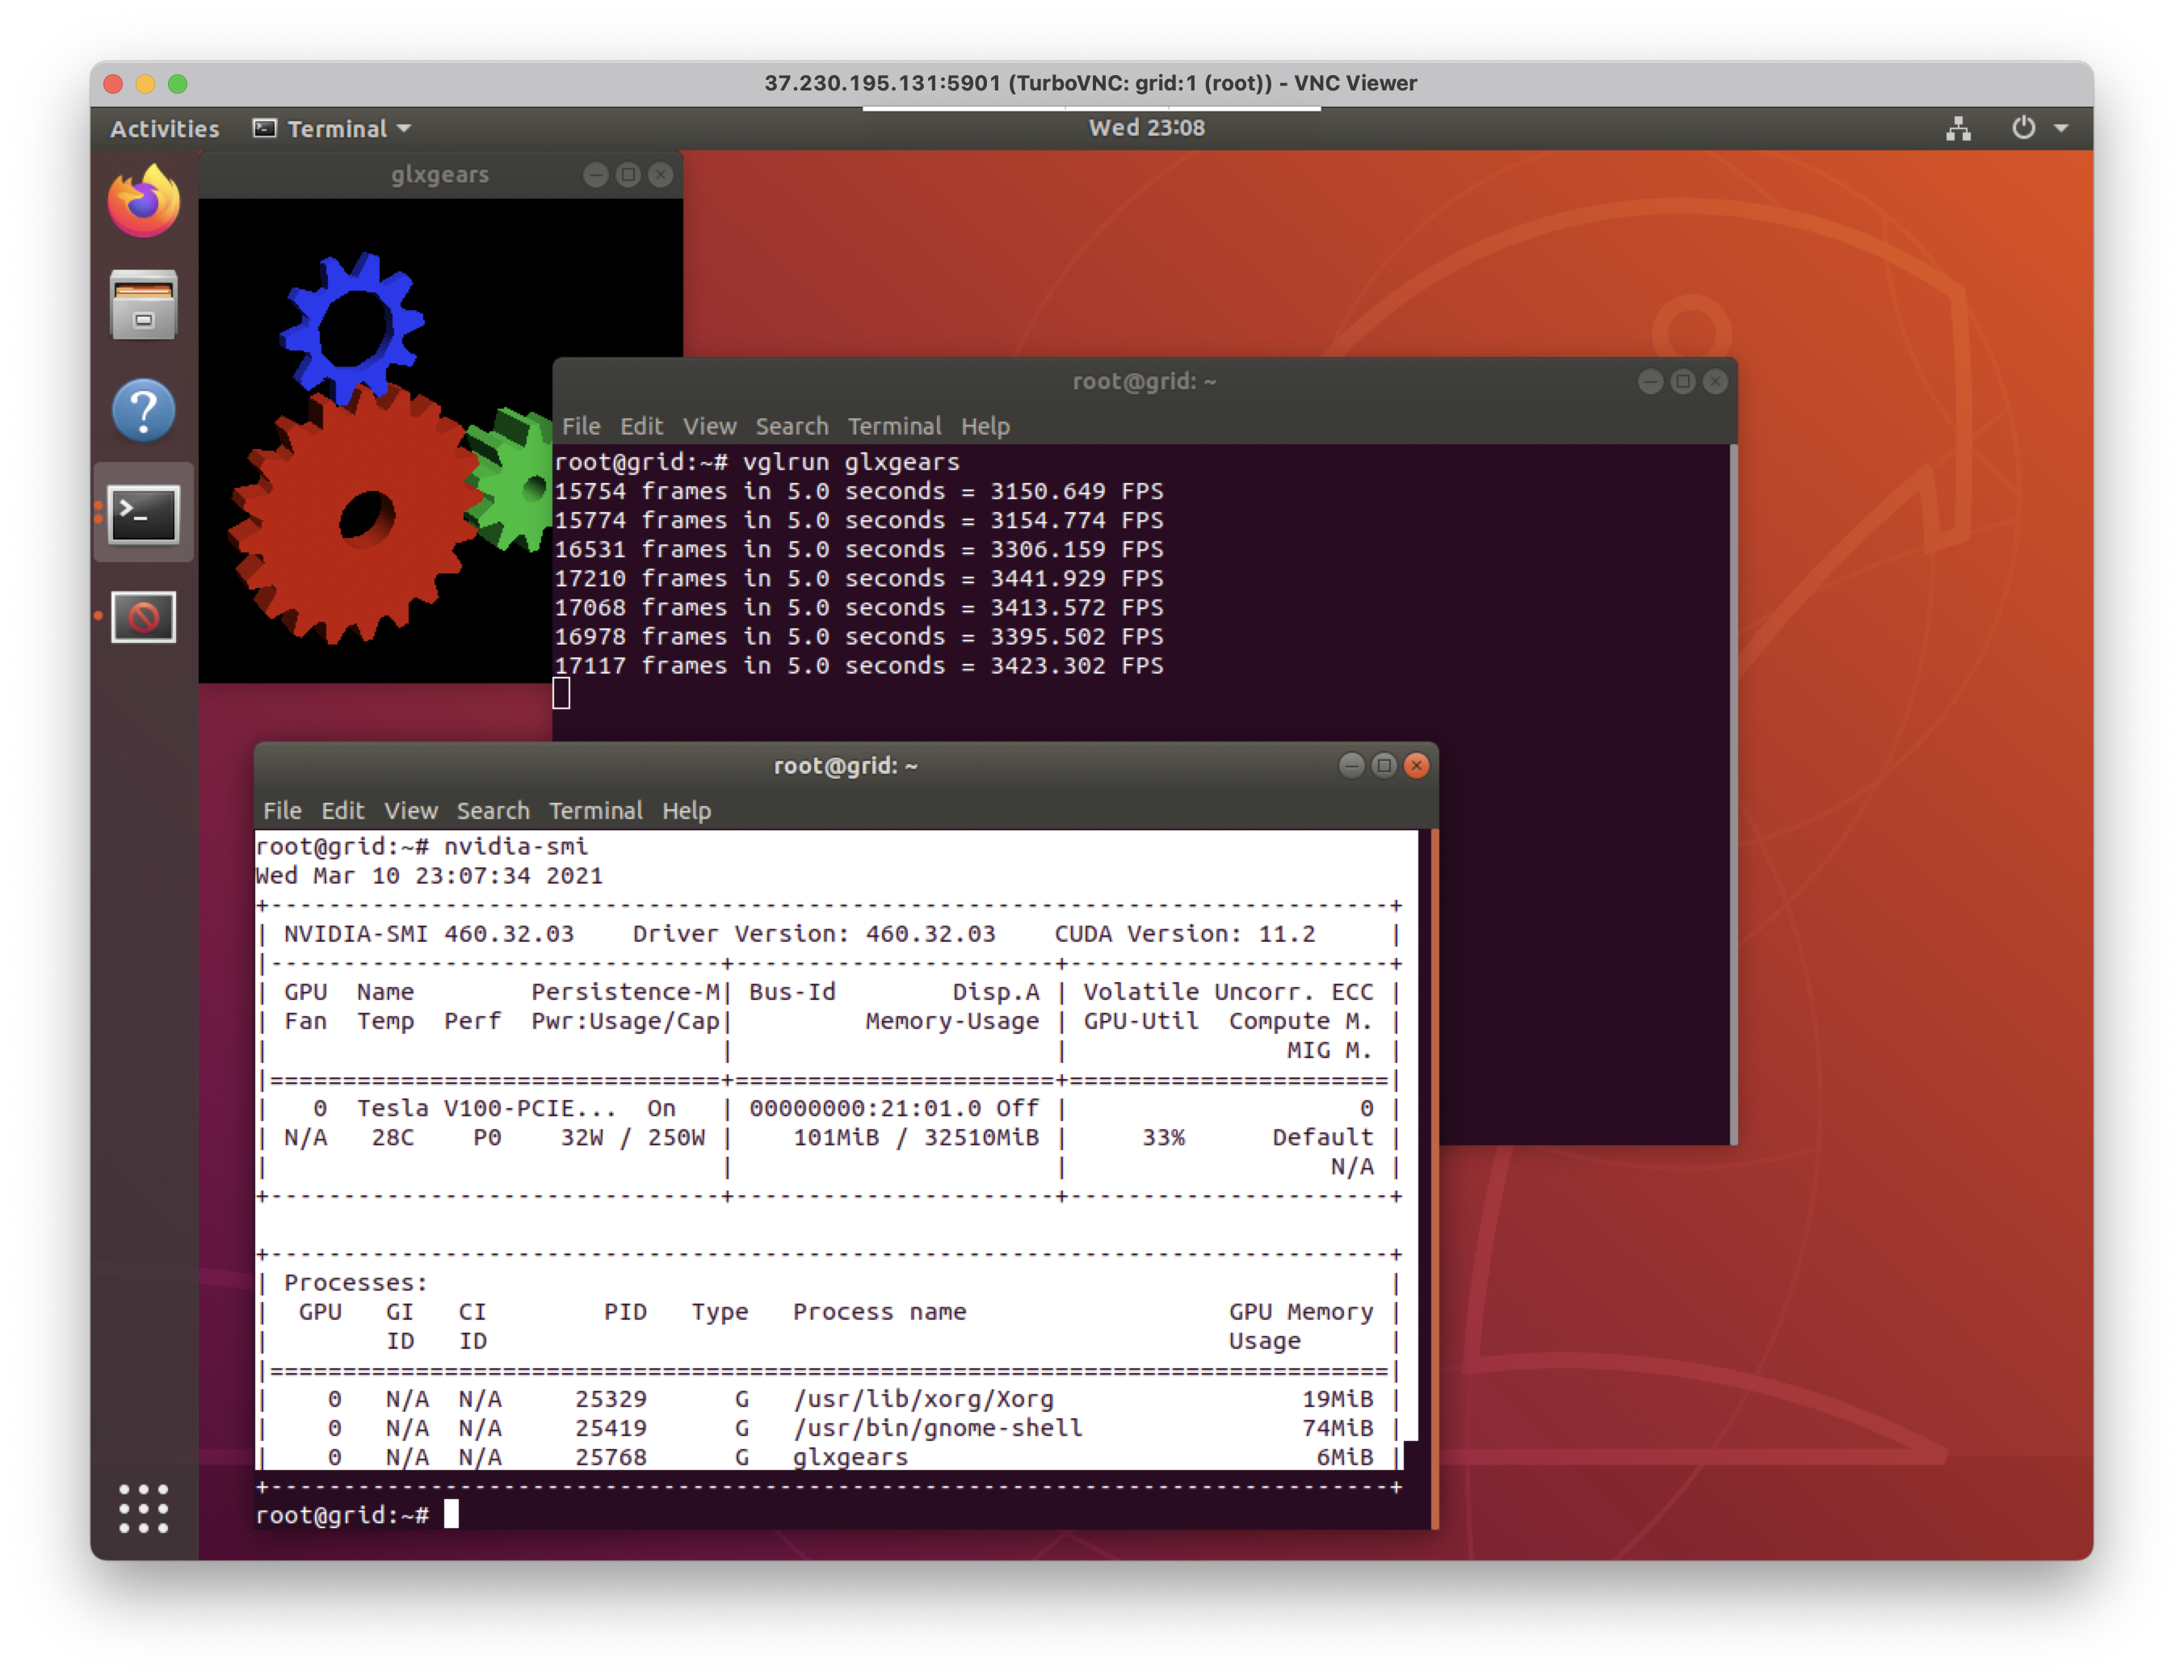Maximize the background vglrun terminal window

click(x=1683, y=382)
